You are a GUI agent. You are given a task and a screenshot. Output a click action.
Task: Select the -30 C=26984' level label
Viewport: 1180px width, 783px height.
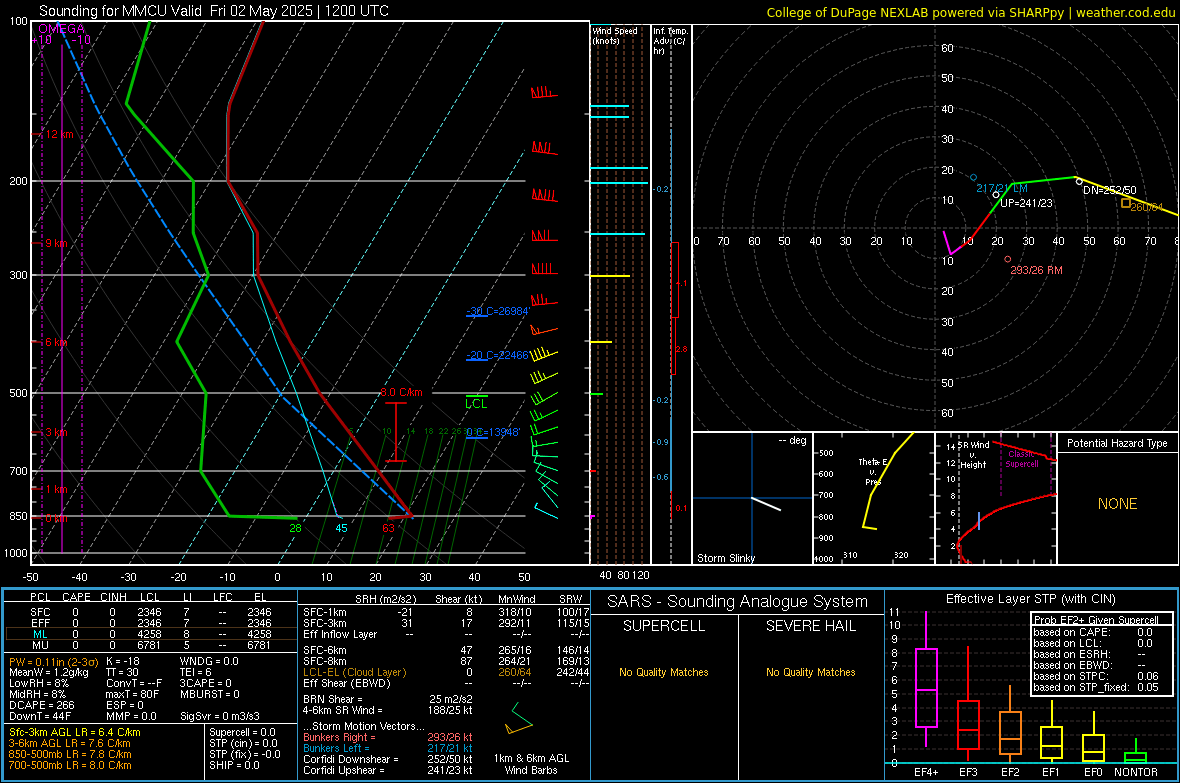pyautogui.click(x=498, y=311)
